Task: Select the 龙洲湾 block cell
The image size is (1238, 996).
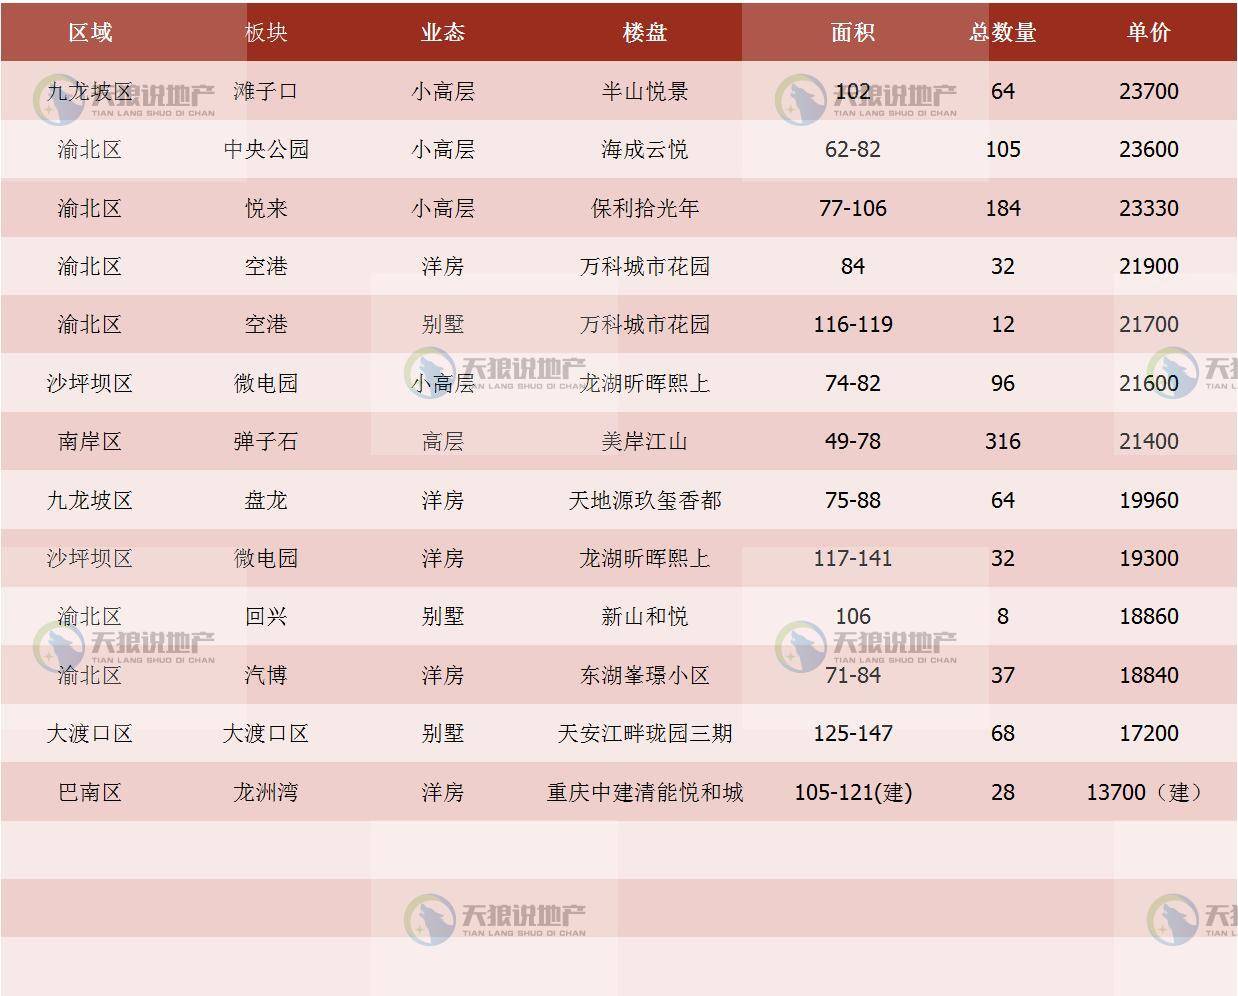Action: pyautogui.click(x=266, y=792)
